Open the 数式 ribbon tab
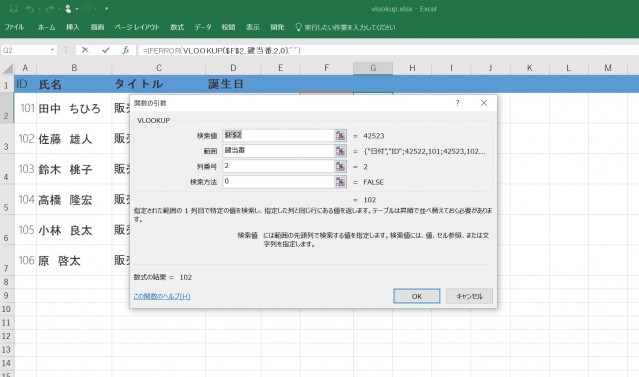This screenshot has width=639, height=377. 177,27
